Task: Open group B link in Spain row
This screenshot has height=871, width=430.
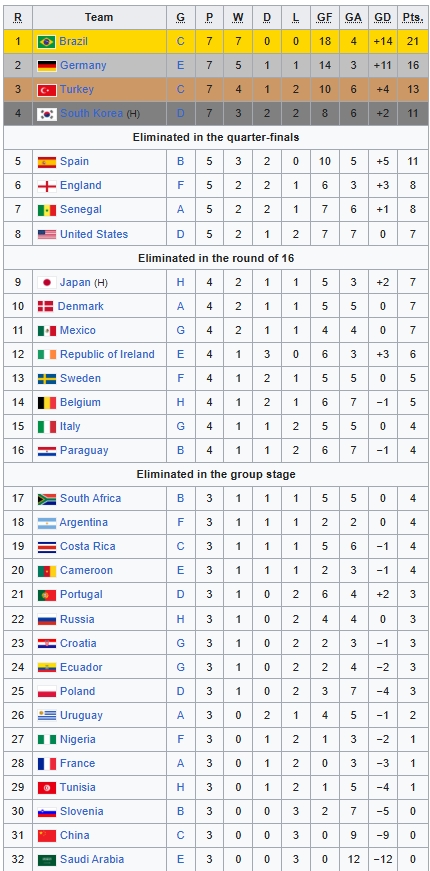Action: point(181,162)
